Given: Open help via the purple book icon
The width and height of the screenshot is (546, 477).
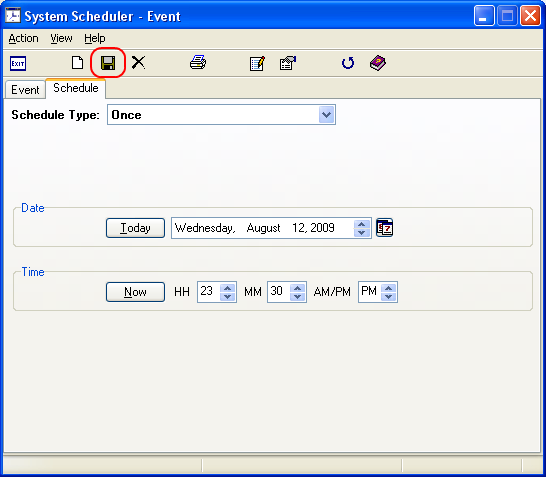Looking at the screenshot, I should [378, 63].
